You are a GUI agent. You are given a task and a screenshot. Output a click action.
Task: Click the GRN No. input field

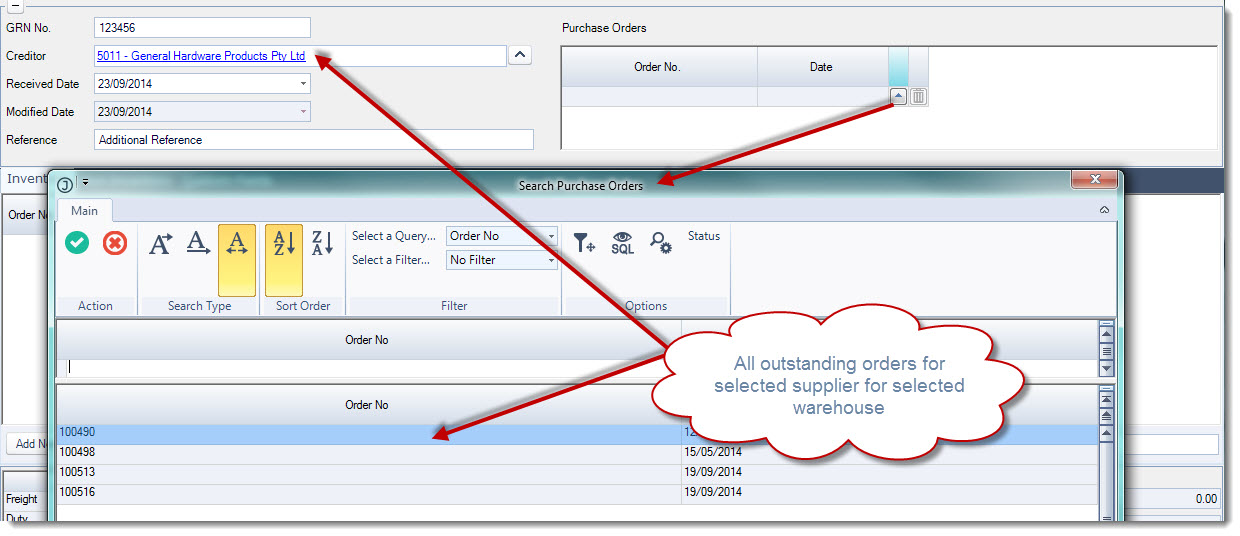[202, 28]
